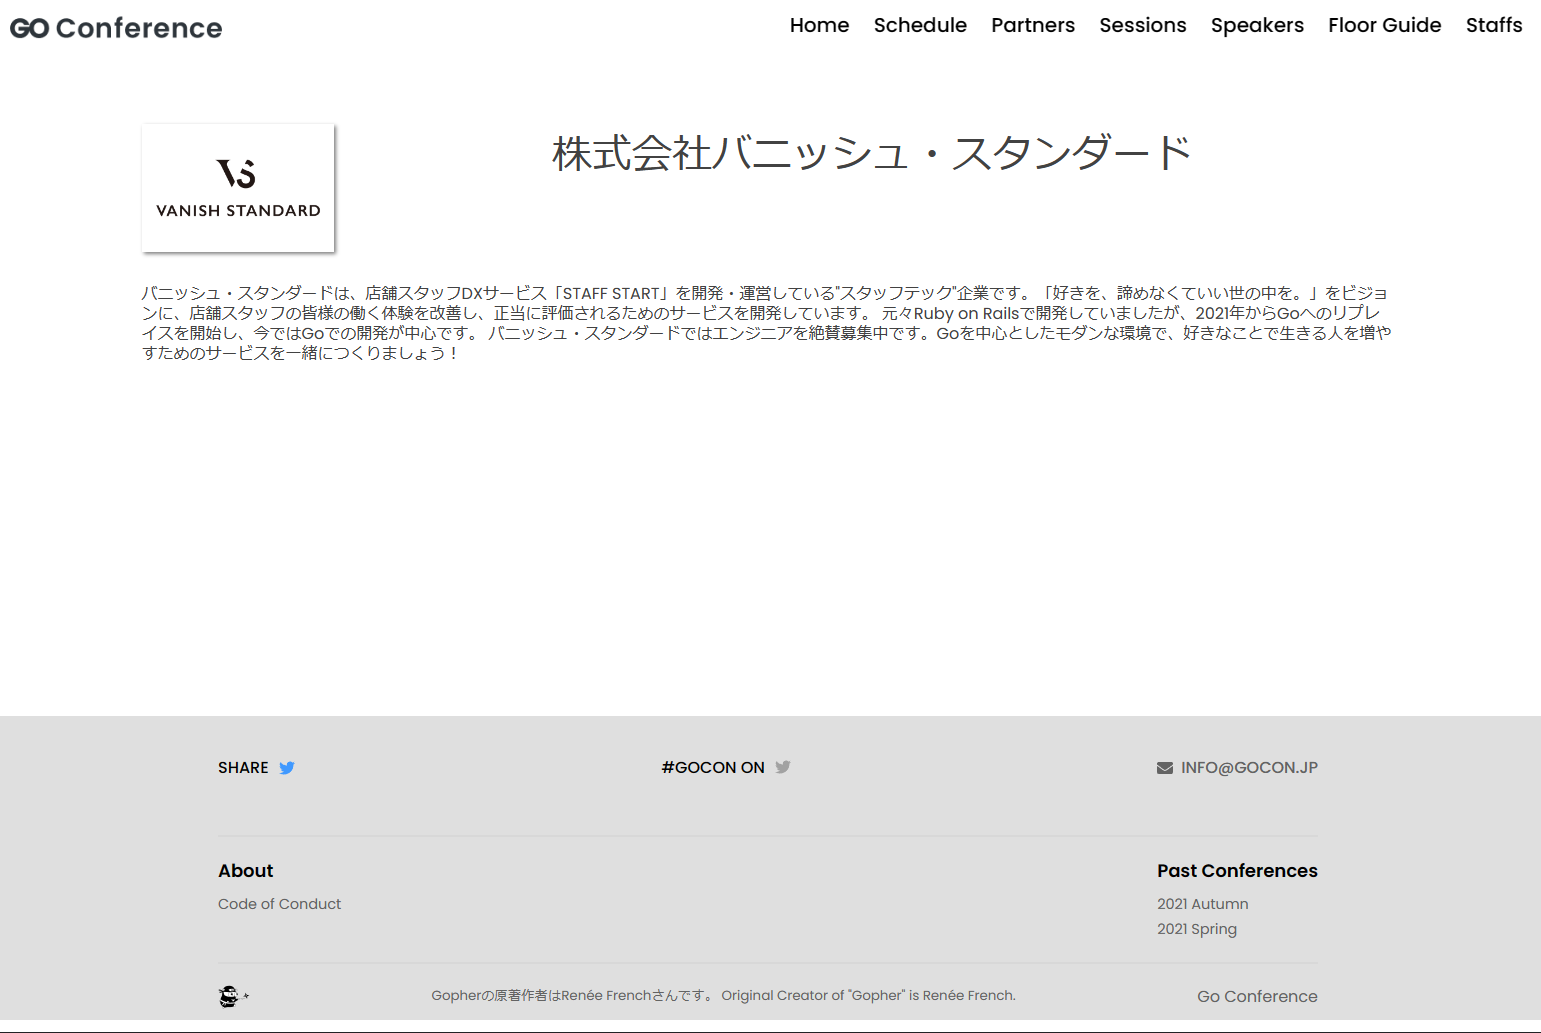Open the #GOCON ON link
1541x1033 pixels.
(713, 768)
